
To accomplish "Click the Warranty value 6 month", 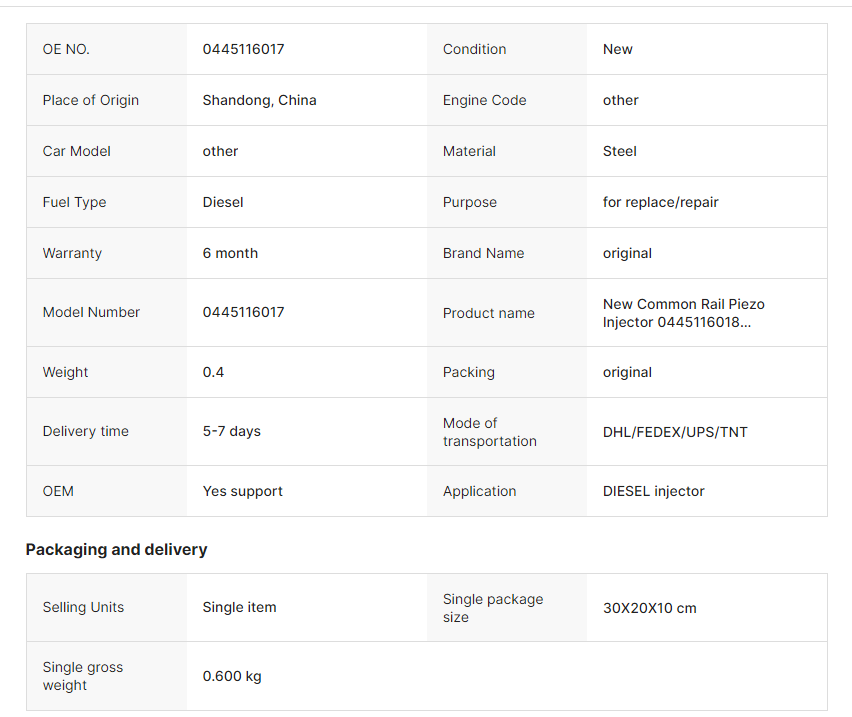I will tap(230, 254).
